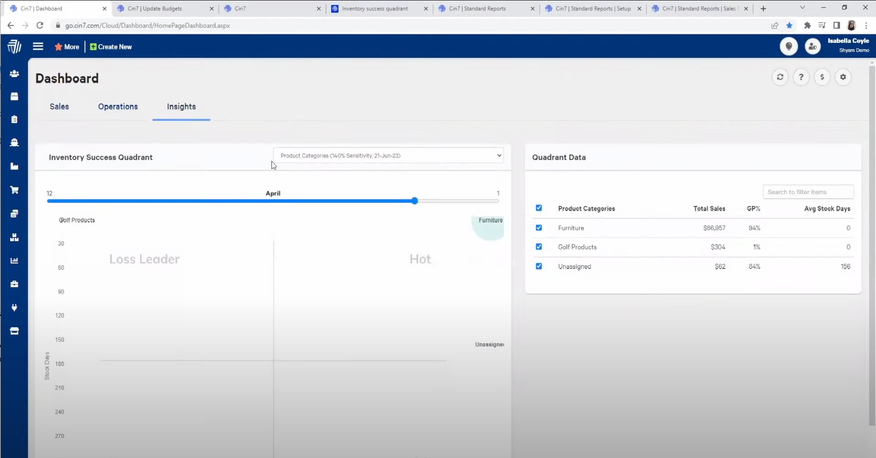Click the contacts people sidebar icon
The height and width of the screenshot is (458, 876).
pyautogui.click(x=14, y=73)
